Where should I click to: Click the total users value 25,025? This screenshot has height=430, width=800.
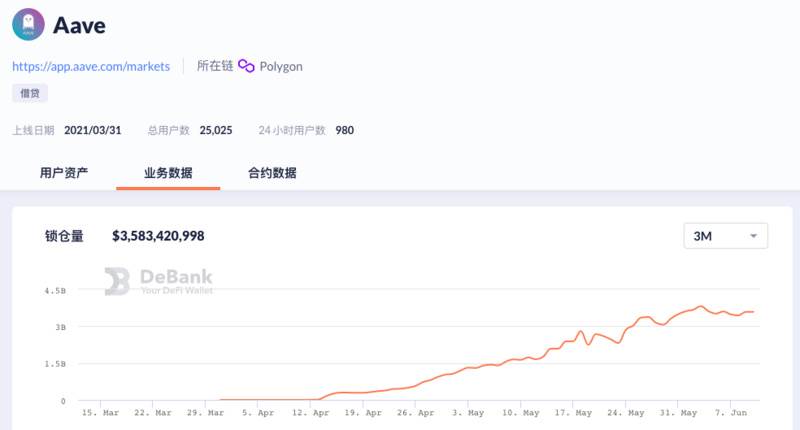point(216,131)
